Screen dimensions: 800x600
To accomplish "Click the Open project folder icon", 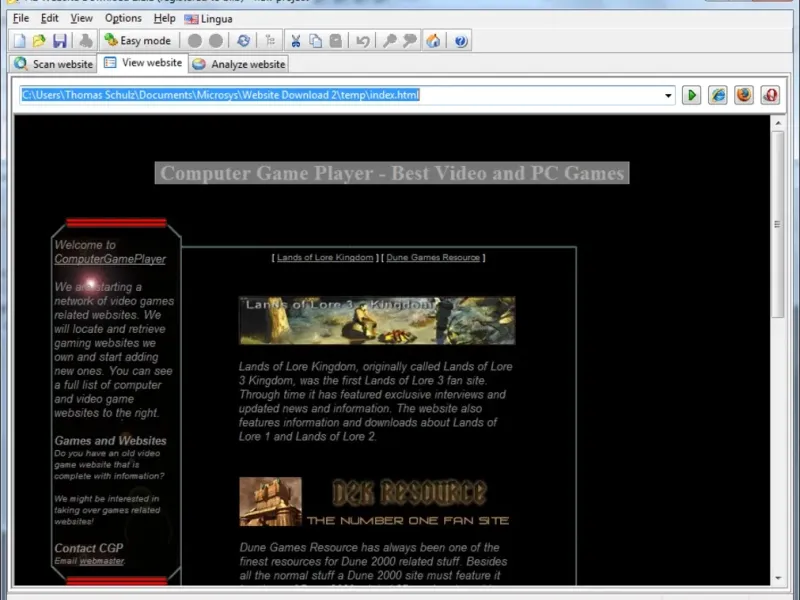I will pyautogui.click(x=39, y=41).
